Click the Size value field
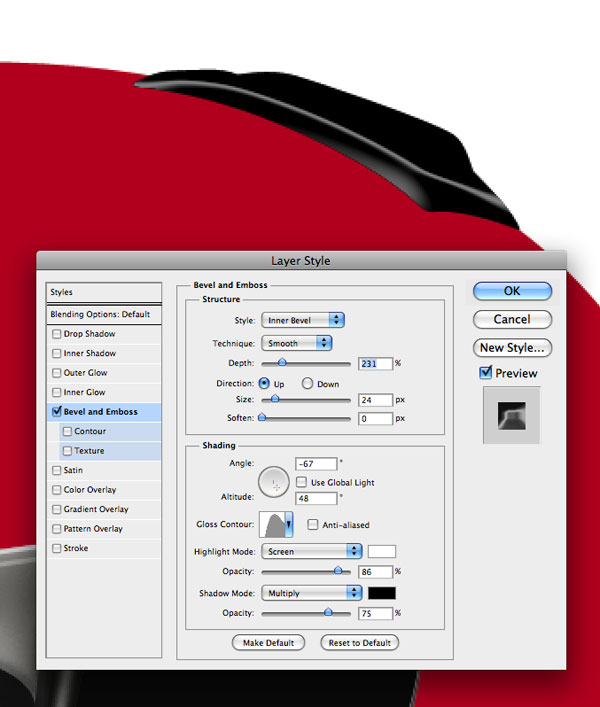The image size is (600, 707). [376, 400]
